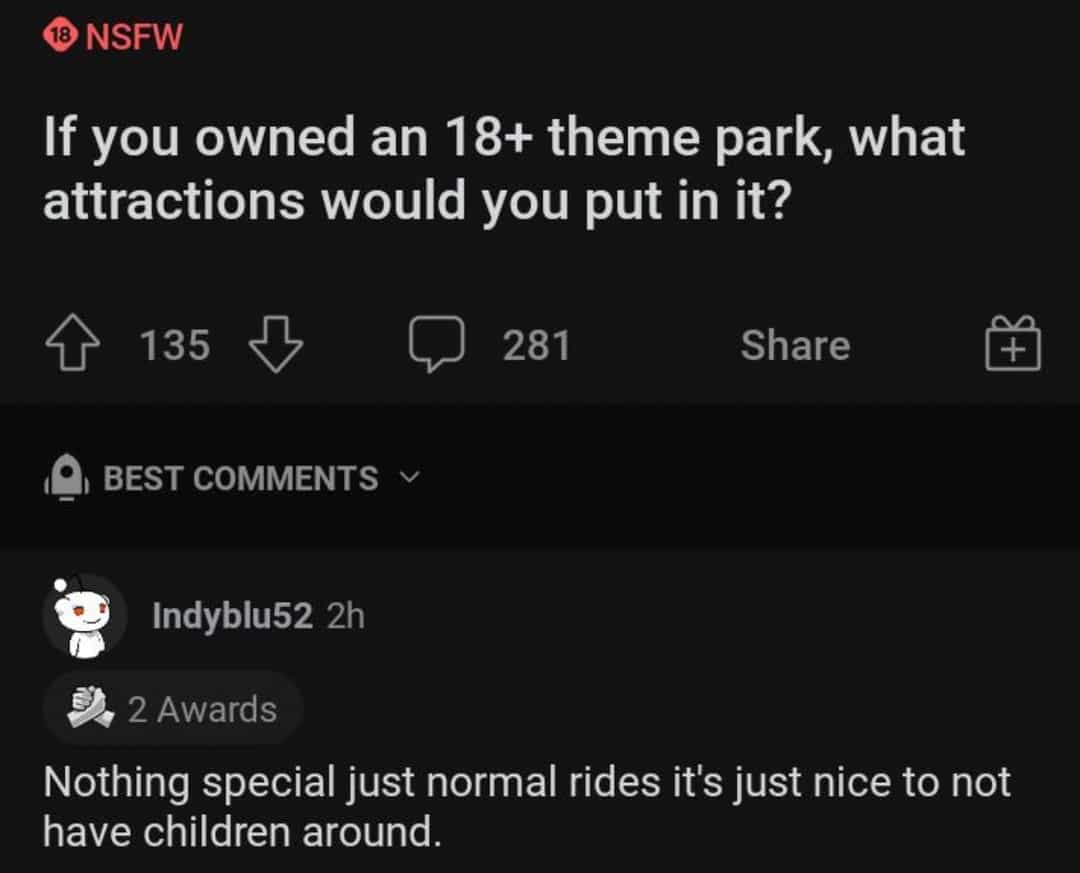The width and height of the screenshot is (1080, 873).
Task: Expand the Best Comments chevron
Action: pyautogui.click(x=407, y=478)
